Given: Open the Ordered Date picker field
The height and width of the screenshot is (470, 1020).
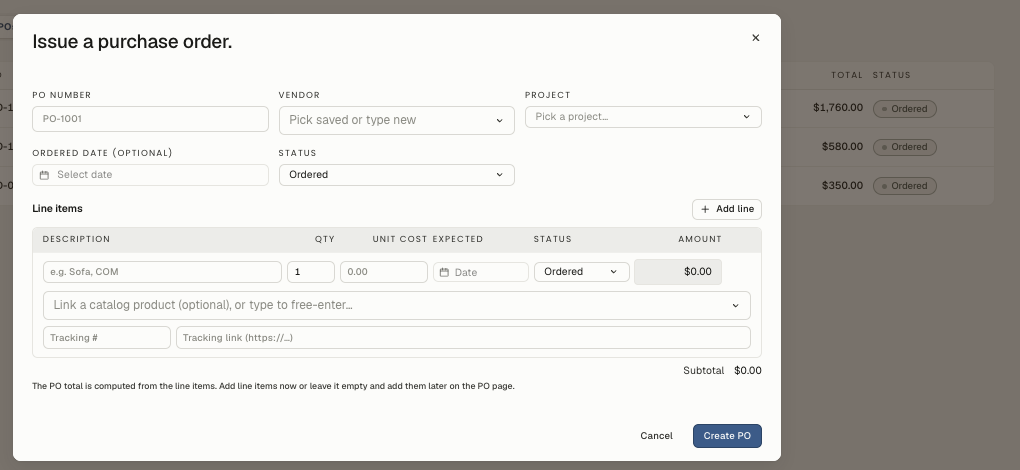Looking at the screenshot, I should pos(150,175).
